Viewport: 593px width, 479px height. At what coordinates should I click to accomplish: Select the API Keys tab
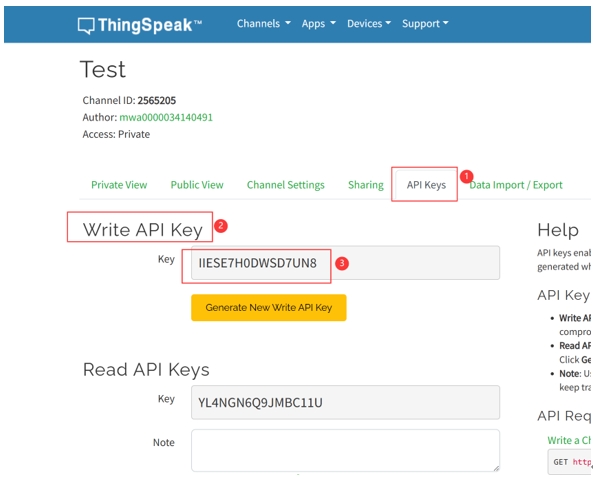point(426,185)
